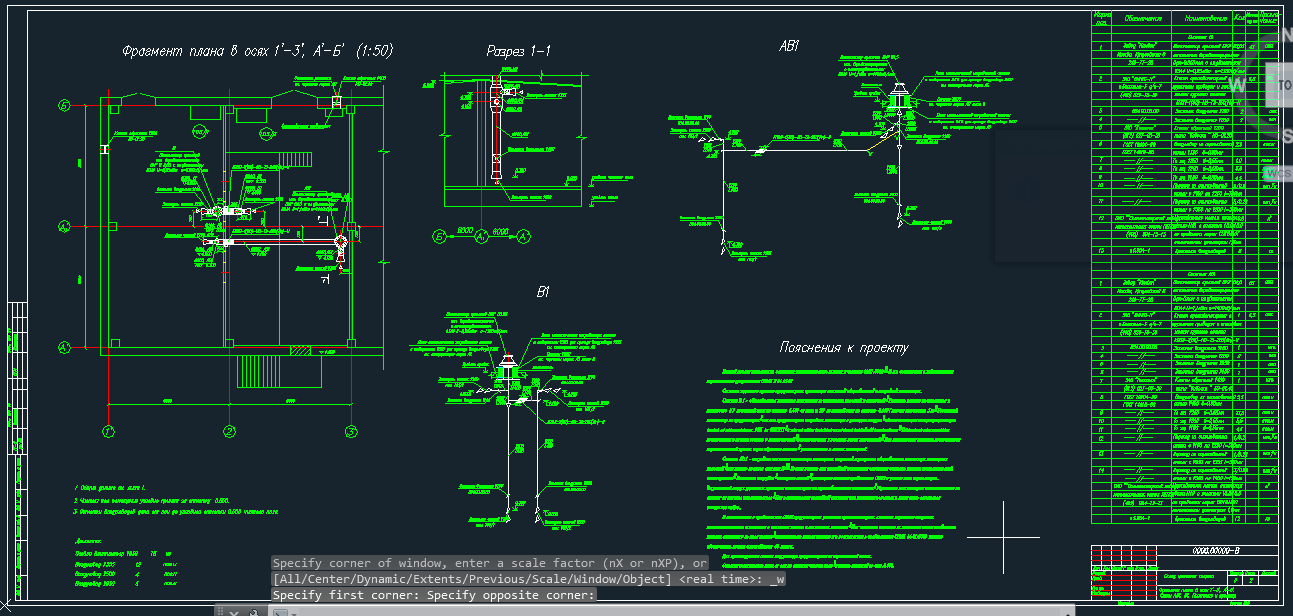Screen dimensions: 1293x616
Task: Click the 'Specify first corner' command input line
Action: 433,595
